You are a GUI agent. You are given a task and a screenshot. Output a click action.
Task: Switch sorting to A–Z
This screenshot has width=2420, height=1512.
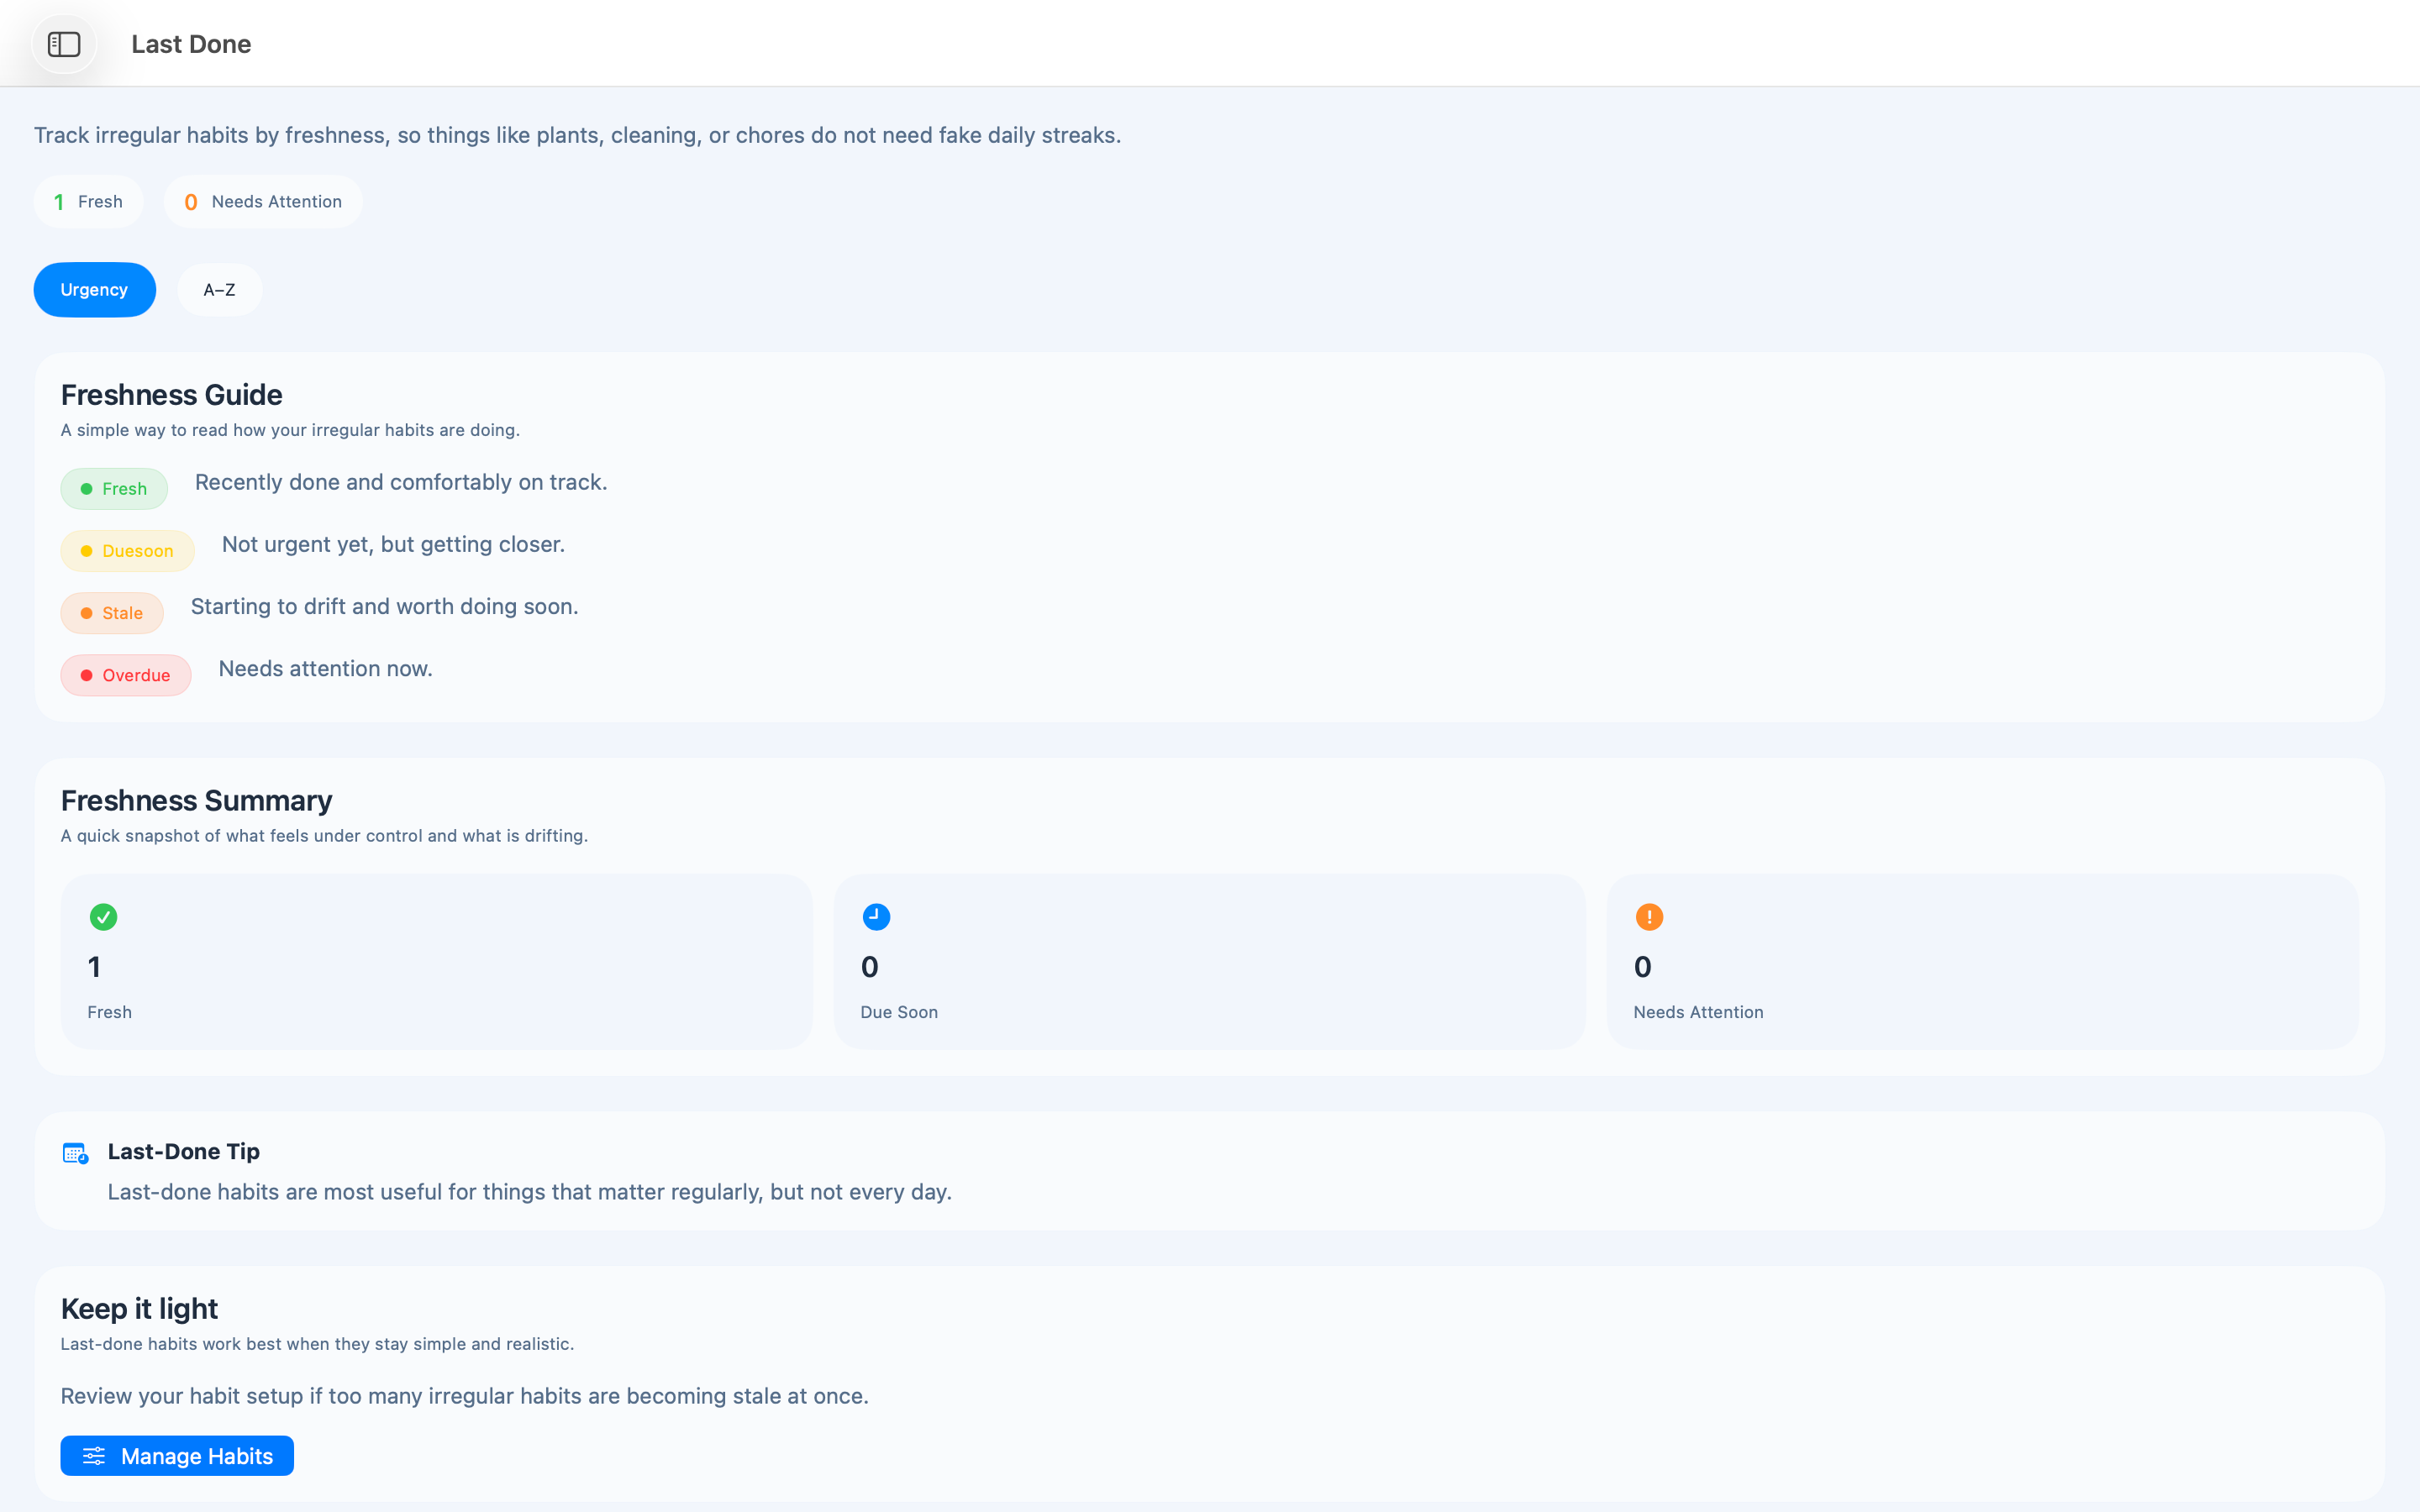tap(219, 290)
